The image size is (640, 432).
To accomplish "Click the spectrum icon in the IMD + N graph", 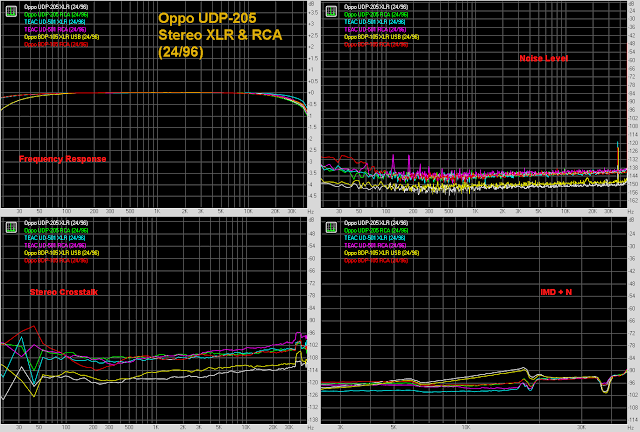I will 331,227.
